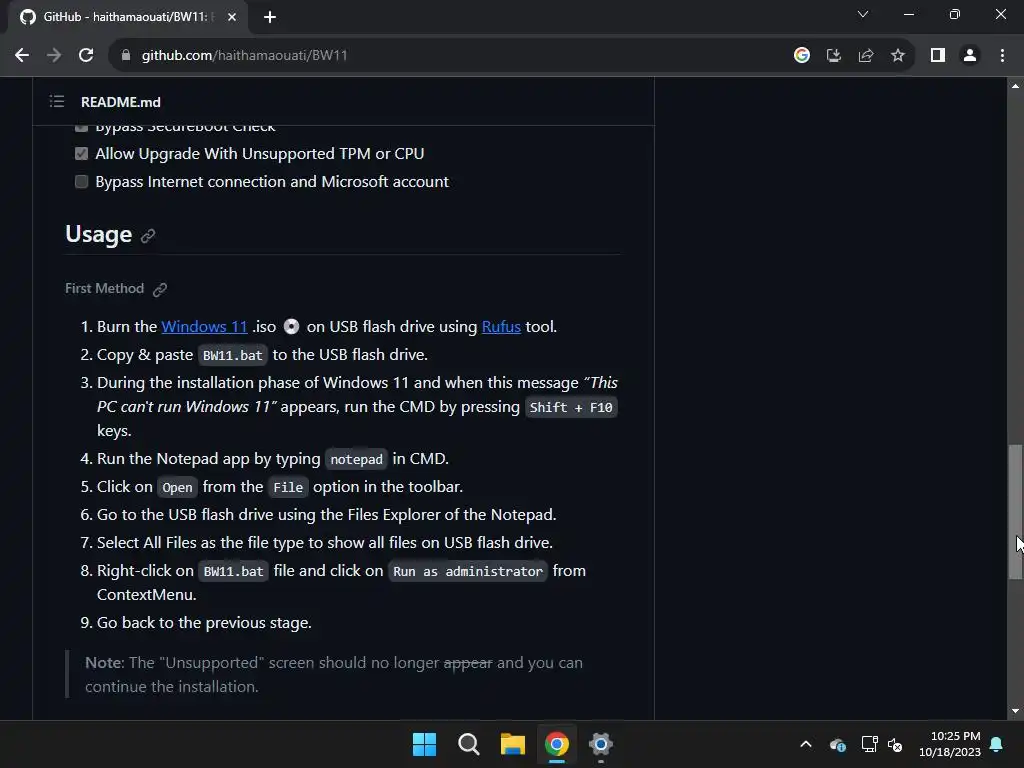Click the share page icon

click(866, 56)
